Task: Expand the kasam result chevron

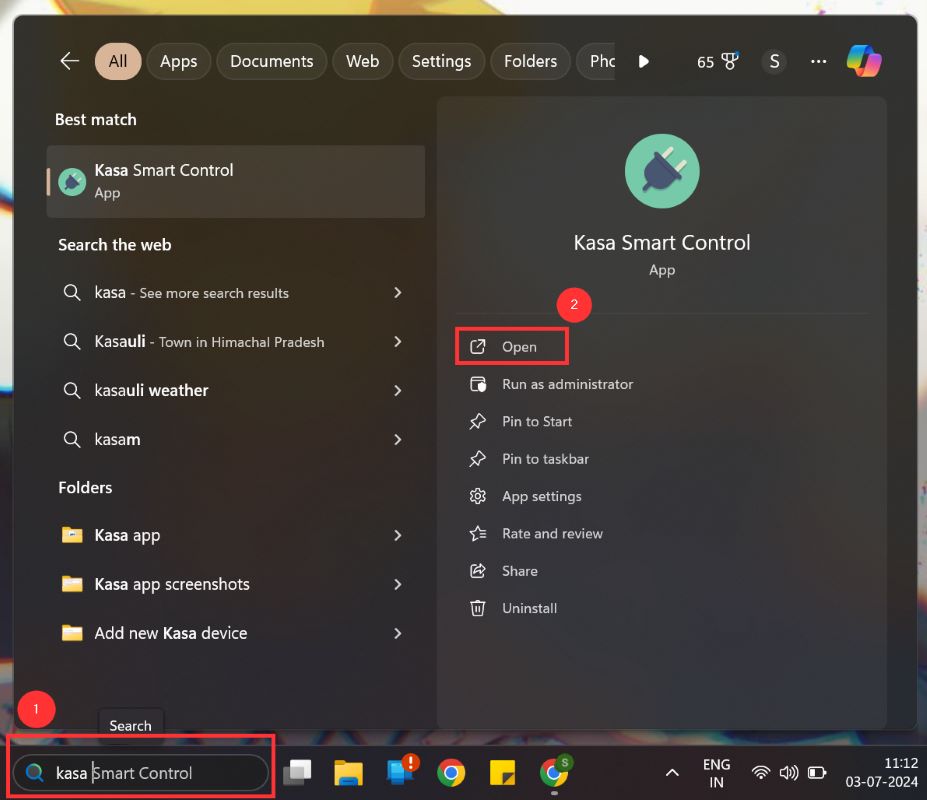Action: tap(398, 439)
